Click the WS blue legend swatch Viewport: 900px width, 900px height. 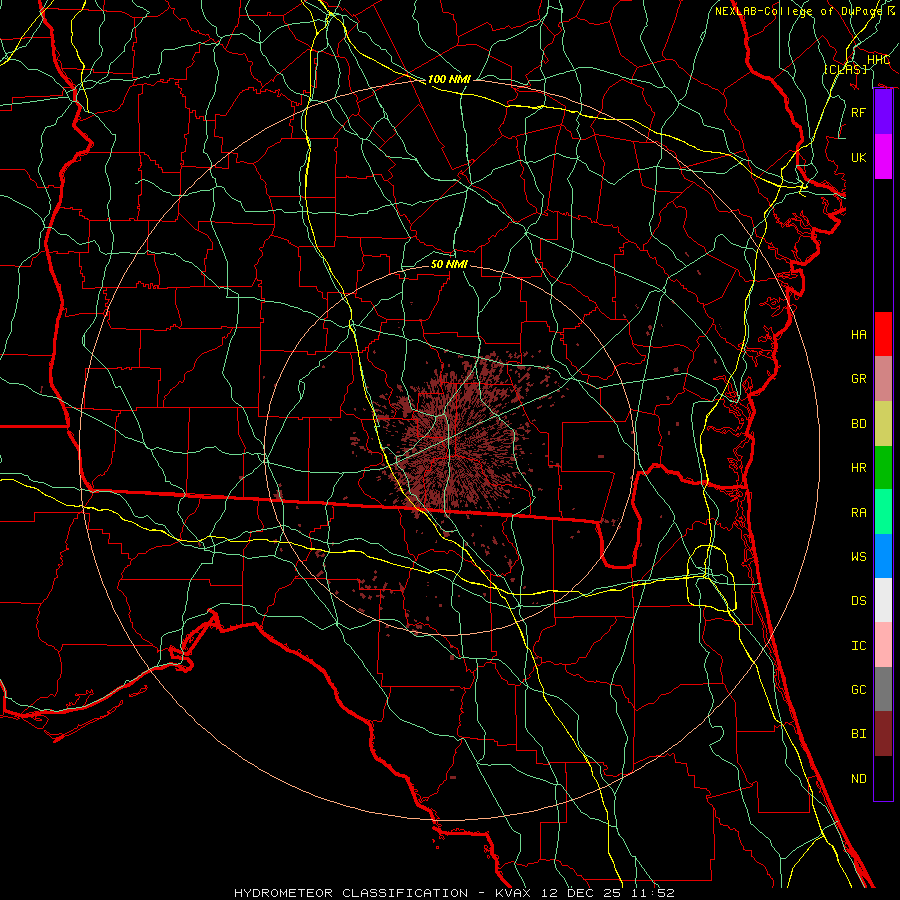point(883,556)
